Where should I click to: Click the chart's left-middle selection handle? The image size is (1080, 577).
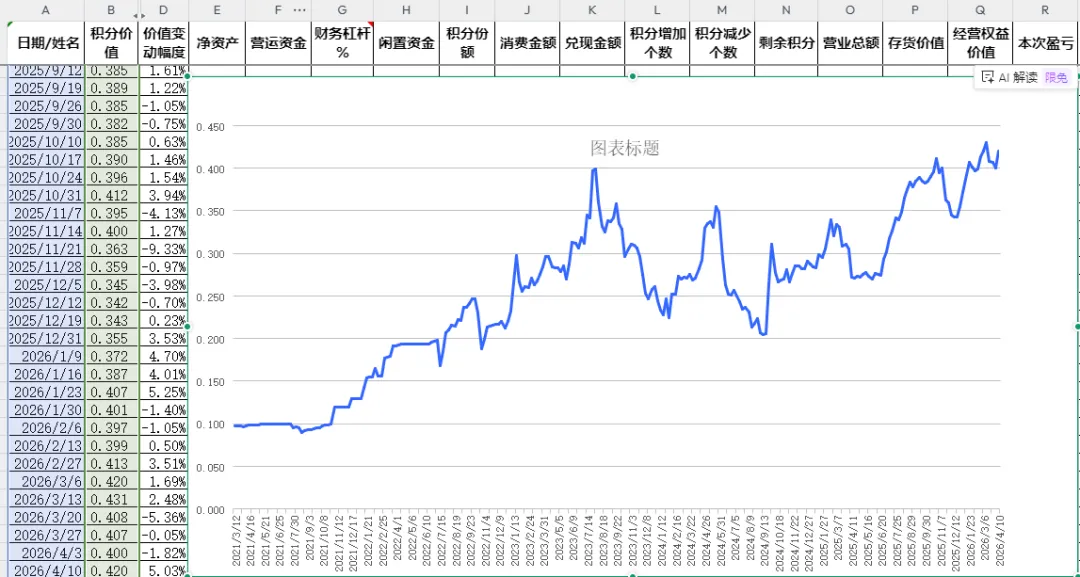[x=188, y=326]
